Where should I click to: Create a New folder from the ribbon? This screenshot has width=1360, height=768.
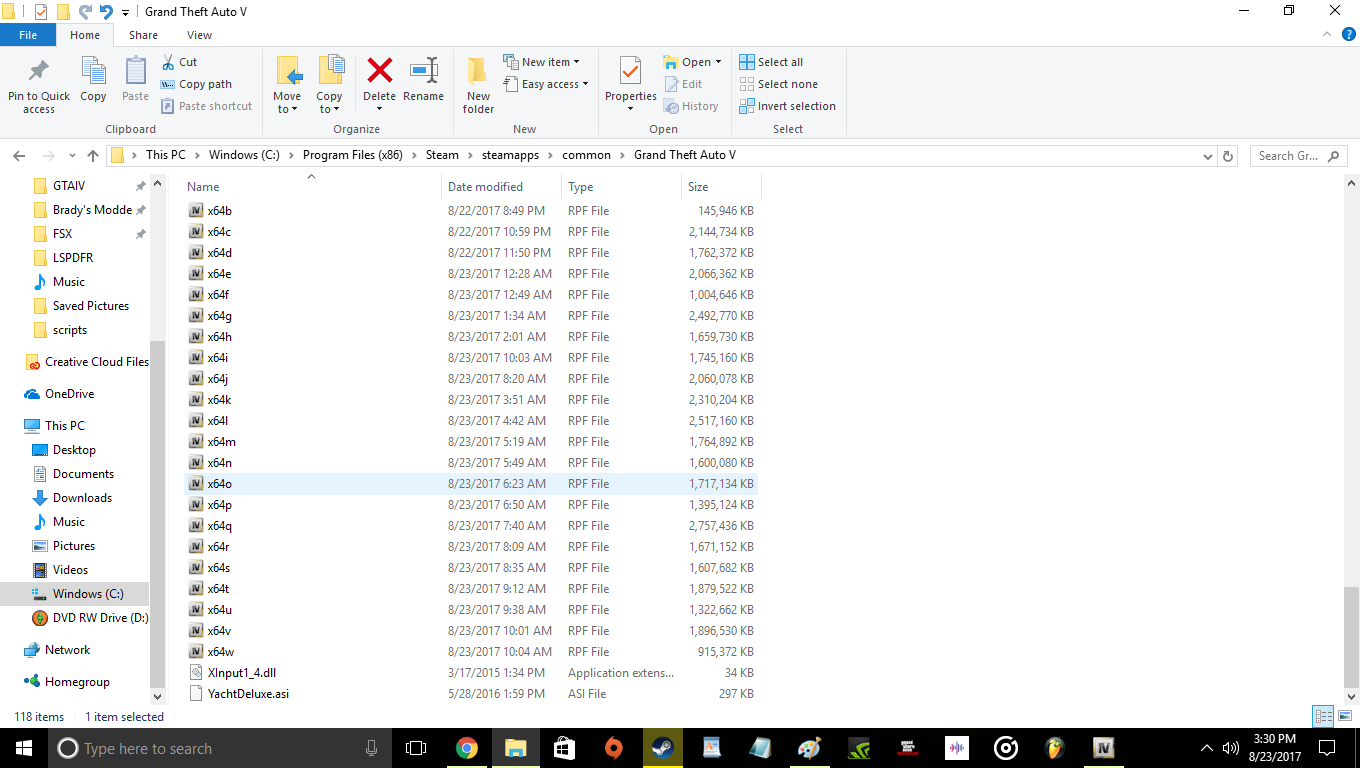(x=478, y=84)
